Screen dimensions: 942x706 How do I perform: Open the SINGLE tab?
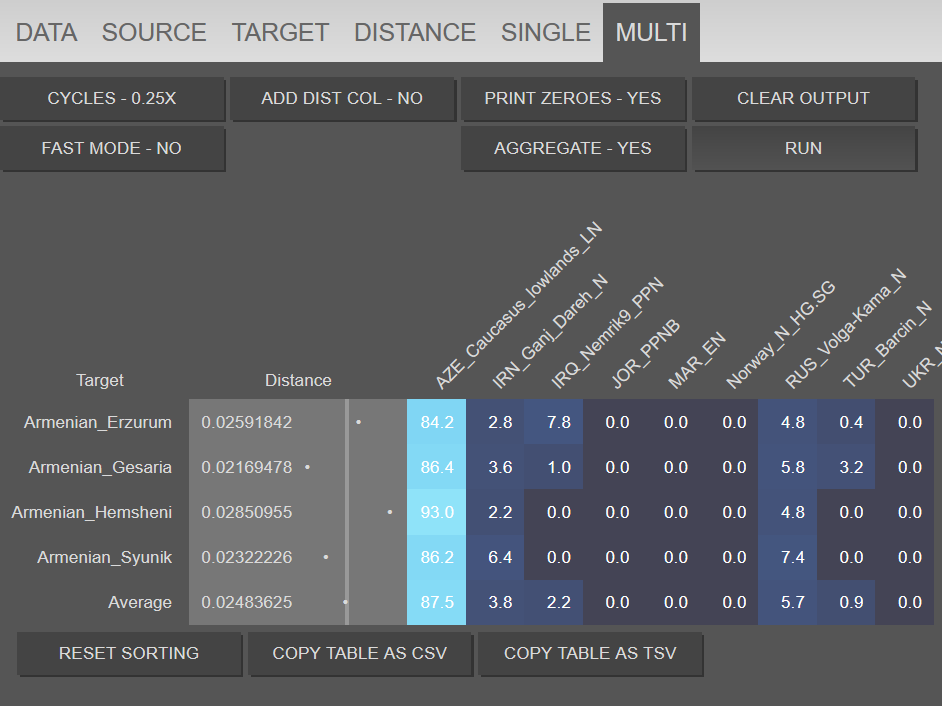pos(545,32)
